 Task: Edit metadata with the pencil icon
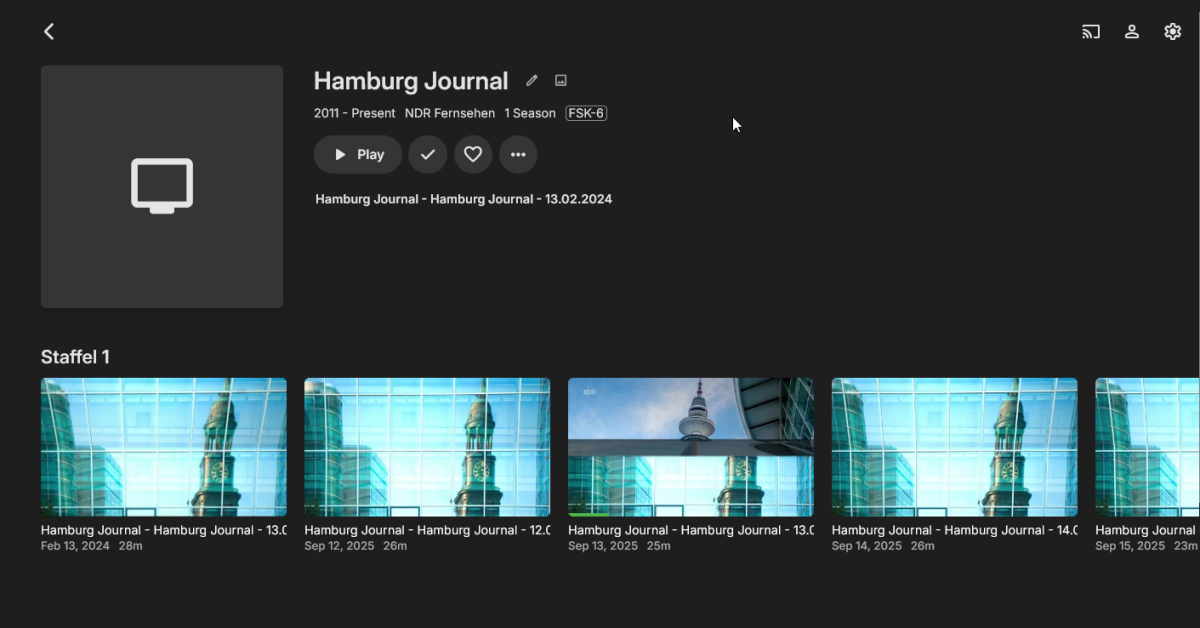click(532, 80)
